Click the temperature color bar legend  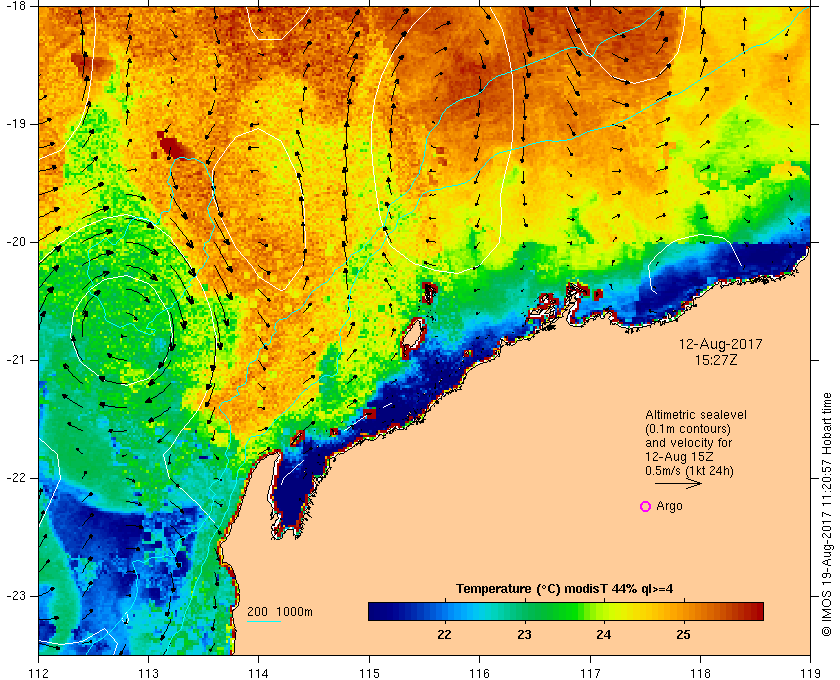click(x=566, y=611)
